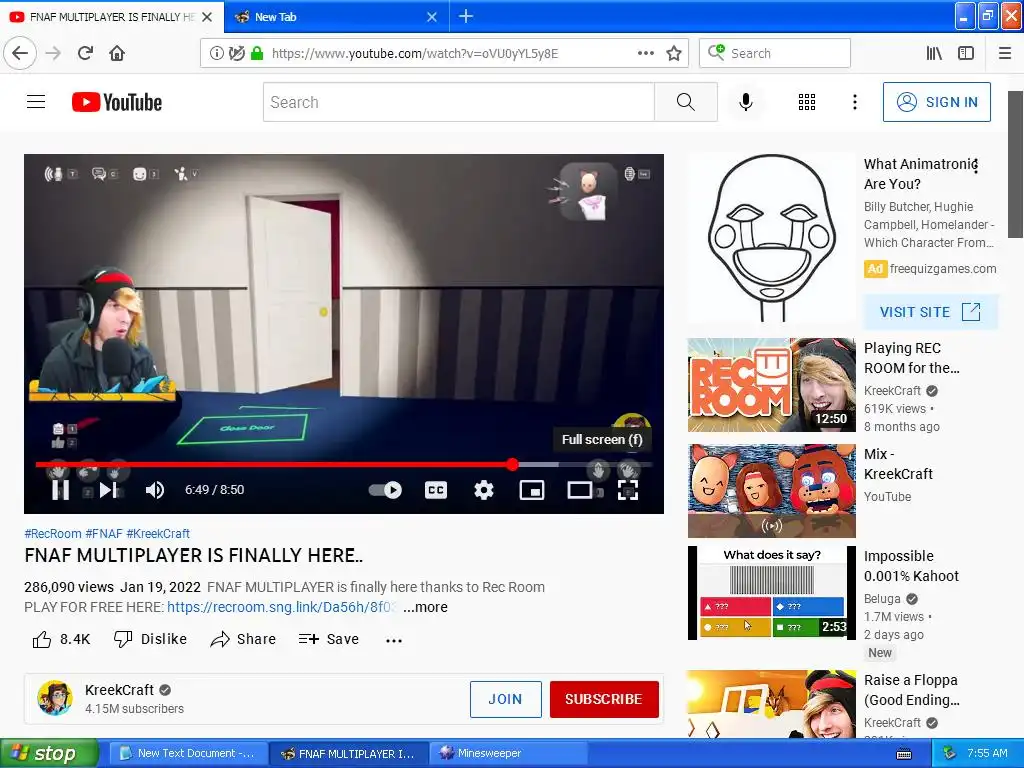
Task: Enable miniplayer mode
Action: click(x=532, y=490)
